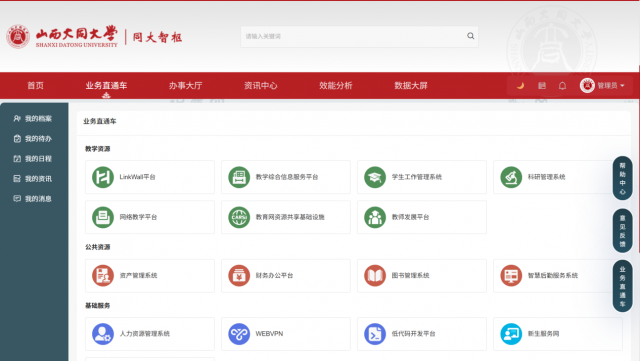Open the 图书管理系统 book icon
Viewport: 640px width, 361px height.
[x=375, y=276]
